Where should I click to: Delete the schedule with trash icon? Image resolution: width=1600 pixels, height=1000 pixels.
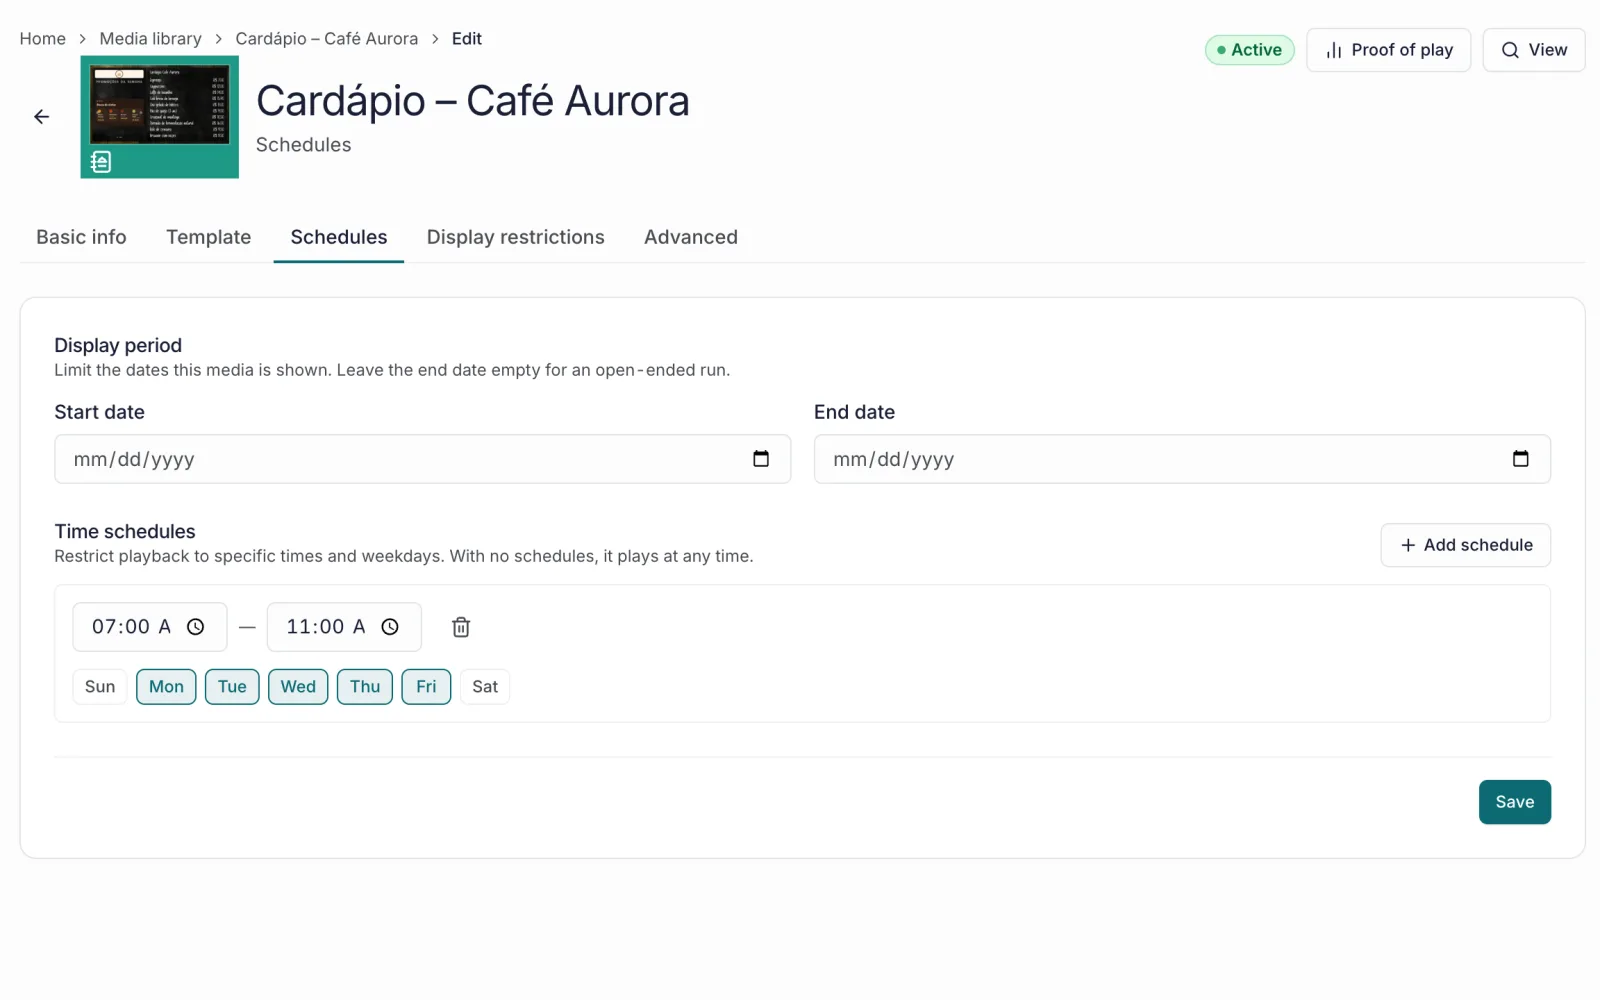(461, 627)
